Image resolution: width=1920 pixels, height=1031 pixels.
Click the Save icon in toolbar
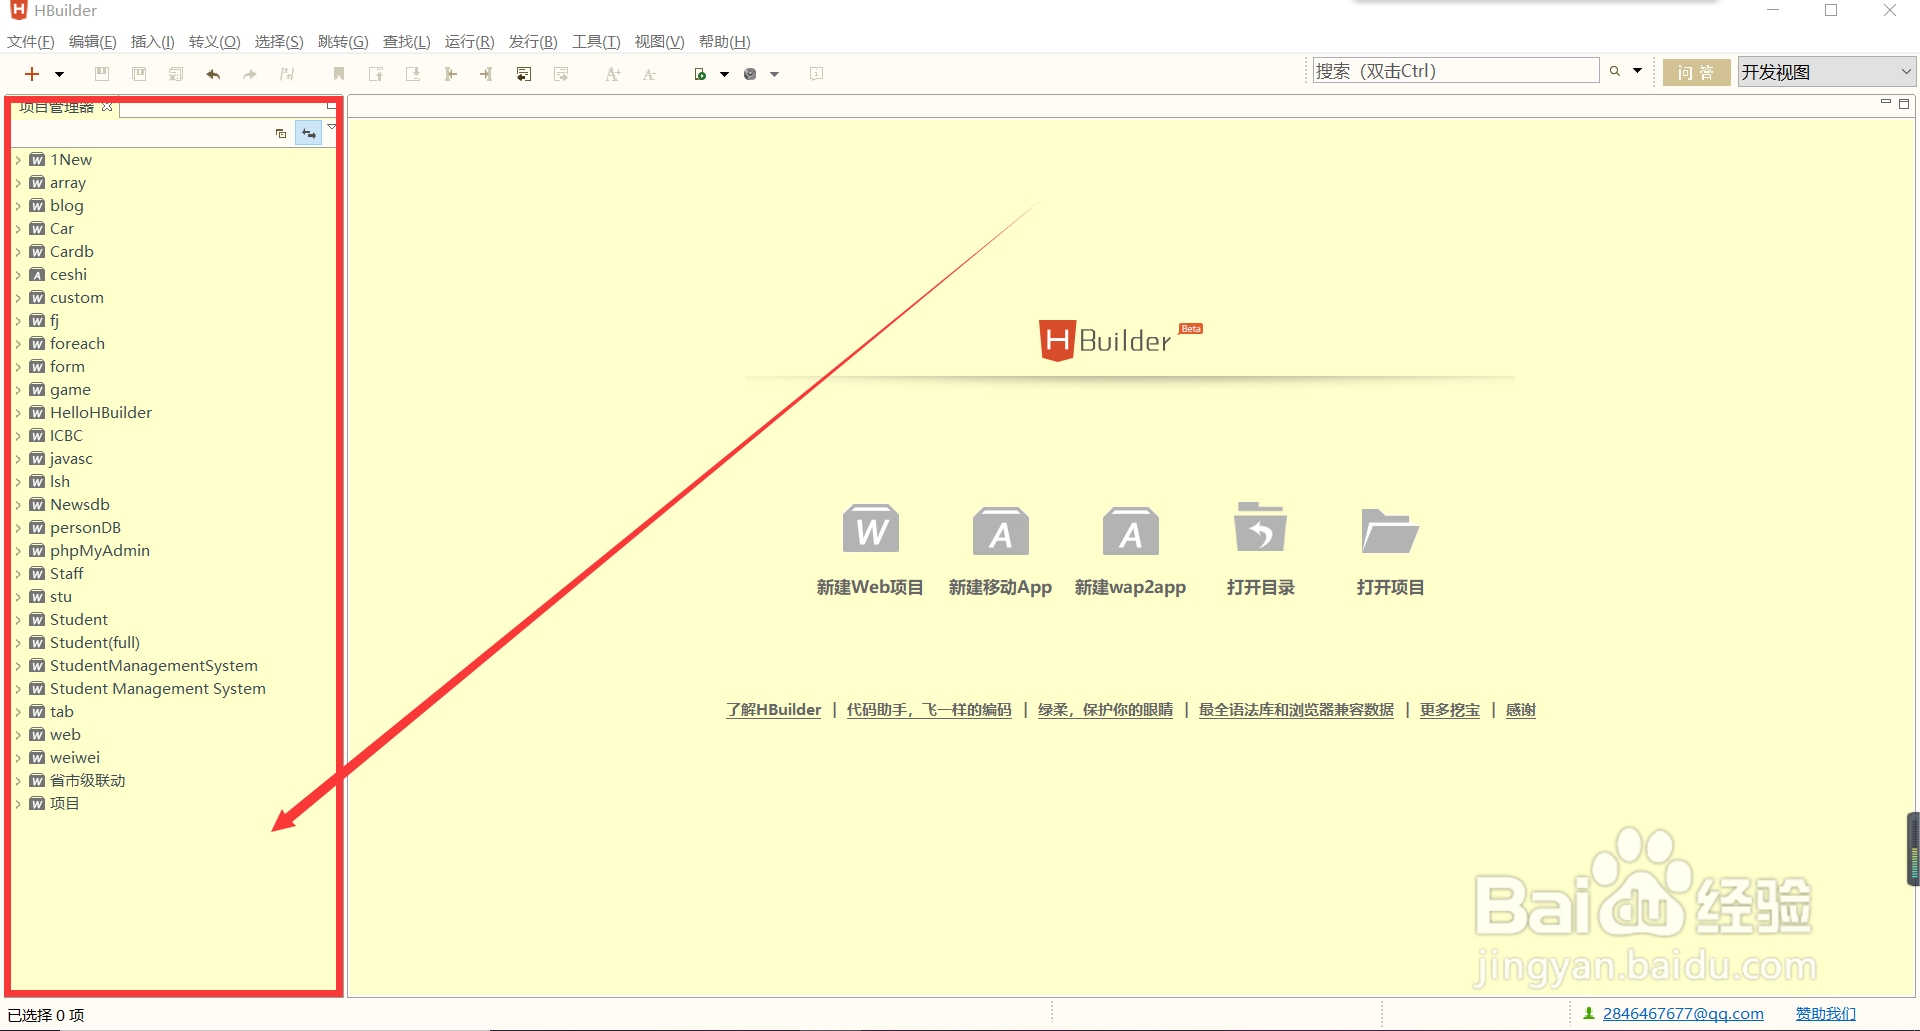(x=101, y=74)
